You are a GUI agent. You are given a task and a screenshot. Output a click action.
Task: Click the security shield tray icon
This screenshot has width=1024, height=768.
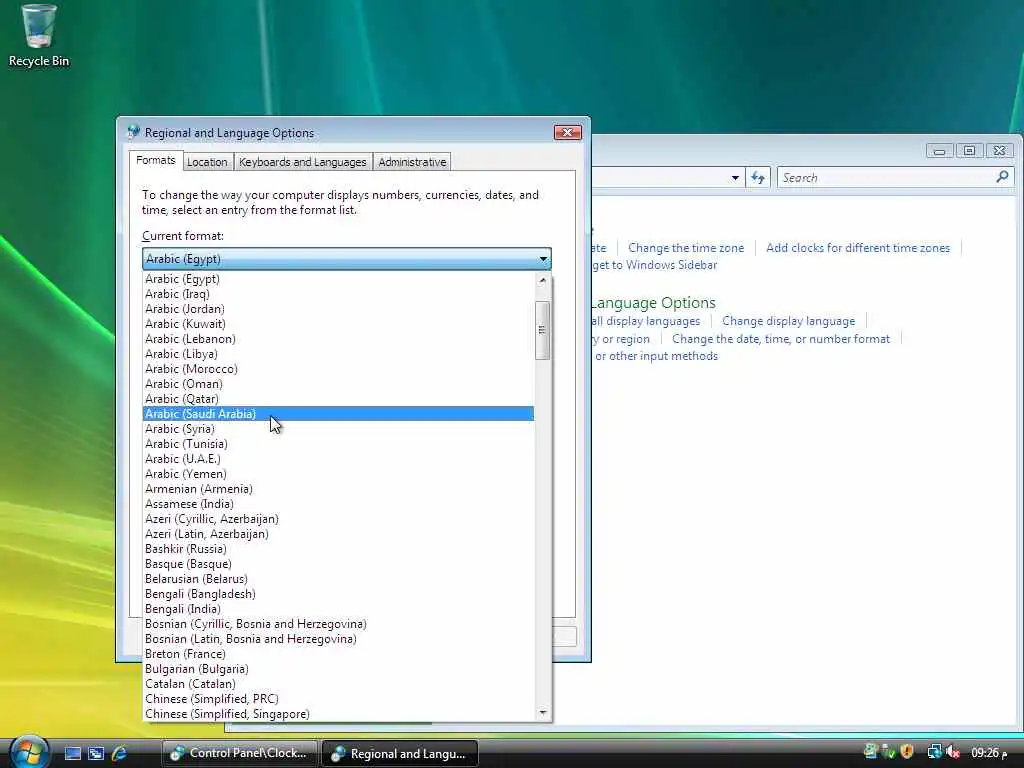point(906,752)
